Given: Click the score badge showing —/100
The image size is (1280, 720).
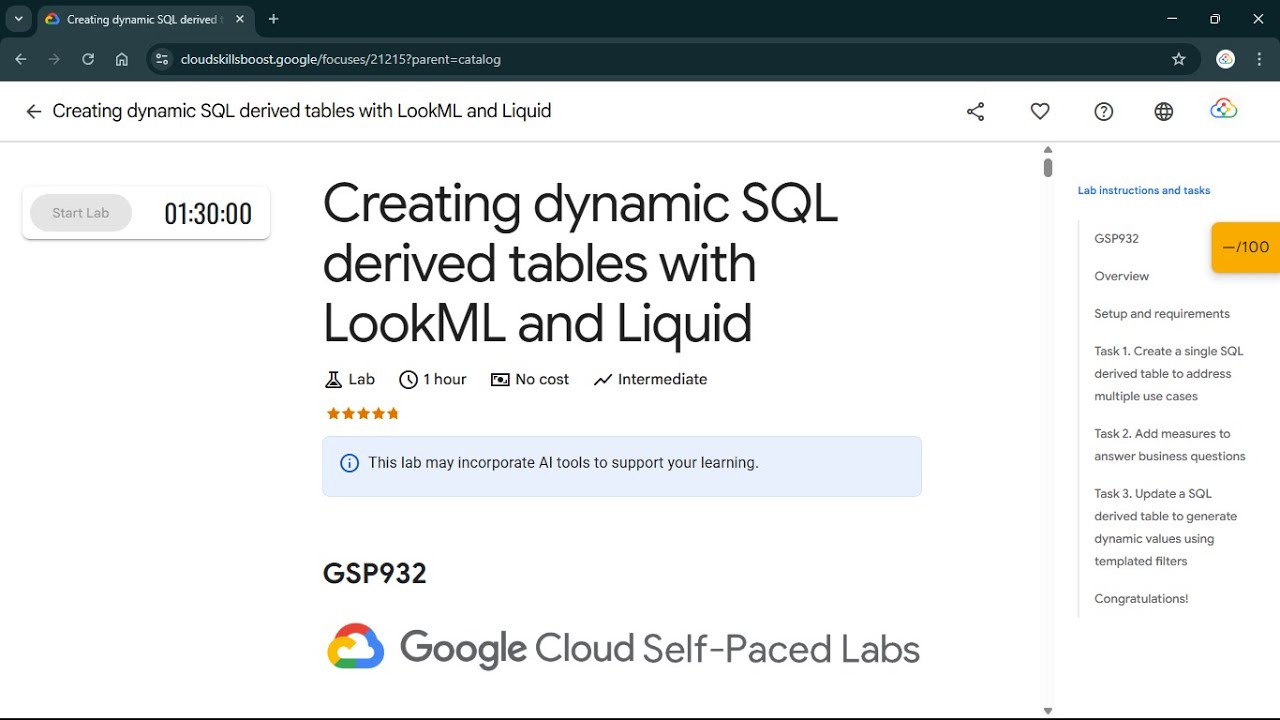Looking at the screenshot, I should tap(1246, 247).
